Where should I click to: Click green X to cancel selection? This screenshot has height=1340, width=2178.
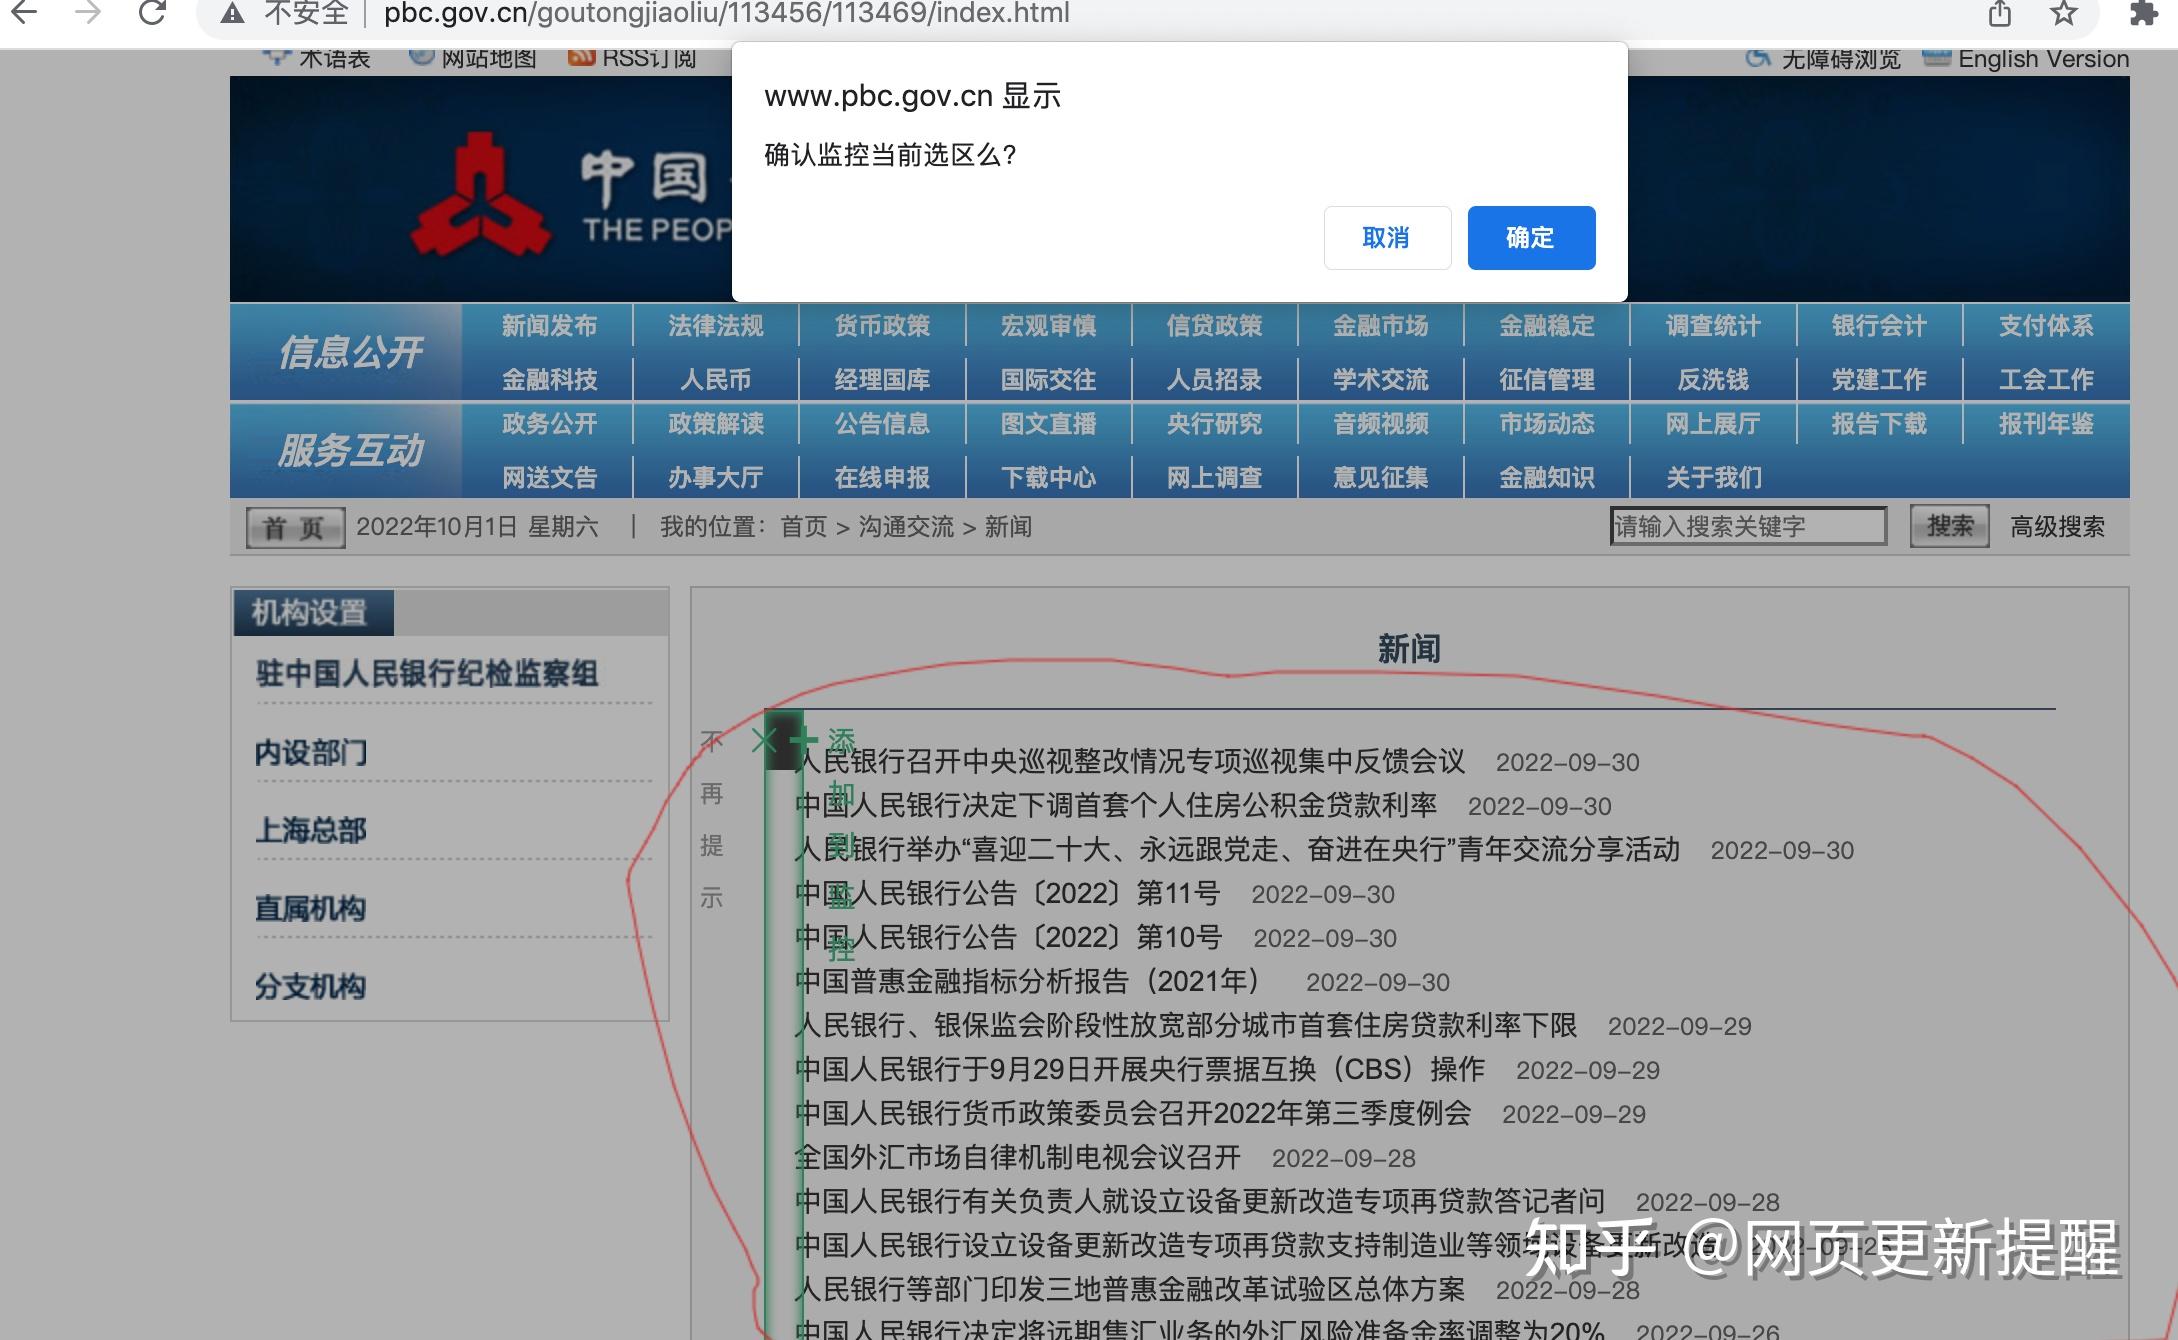point(764,741)
